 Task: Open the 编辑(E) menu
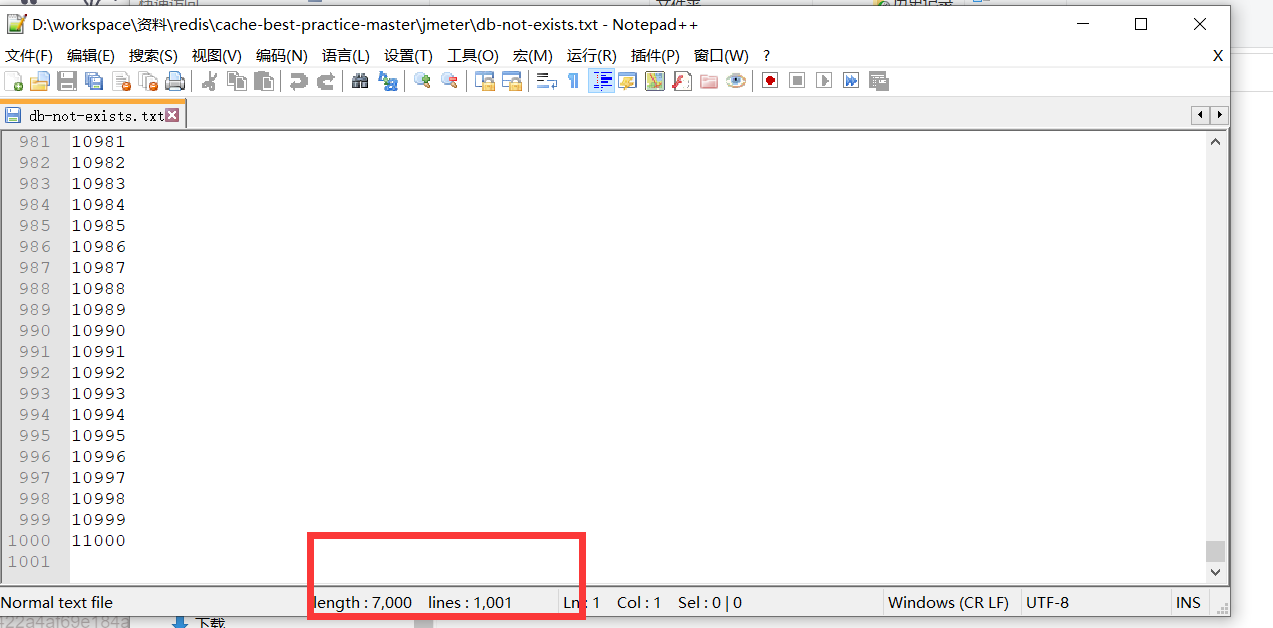pyautogui.click(x=90, y=56)
